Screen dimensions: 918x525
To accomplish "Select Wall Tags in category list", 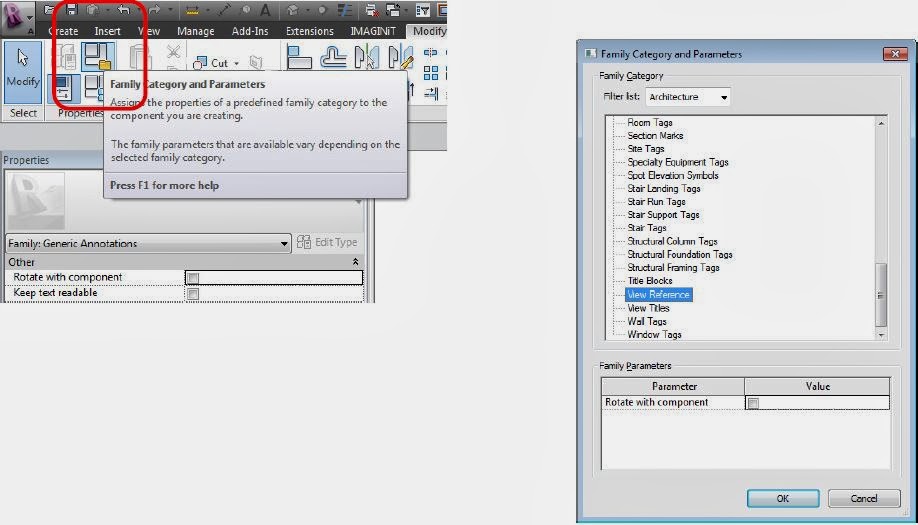I will [x=647, y=321].
